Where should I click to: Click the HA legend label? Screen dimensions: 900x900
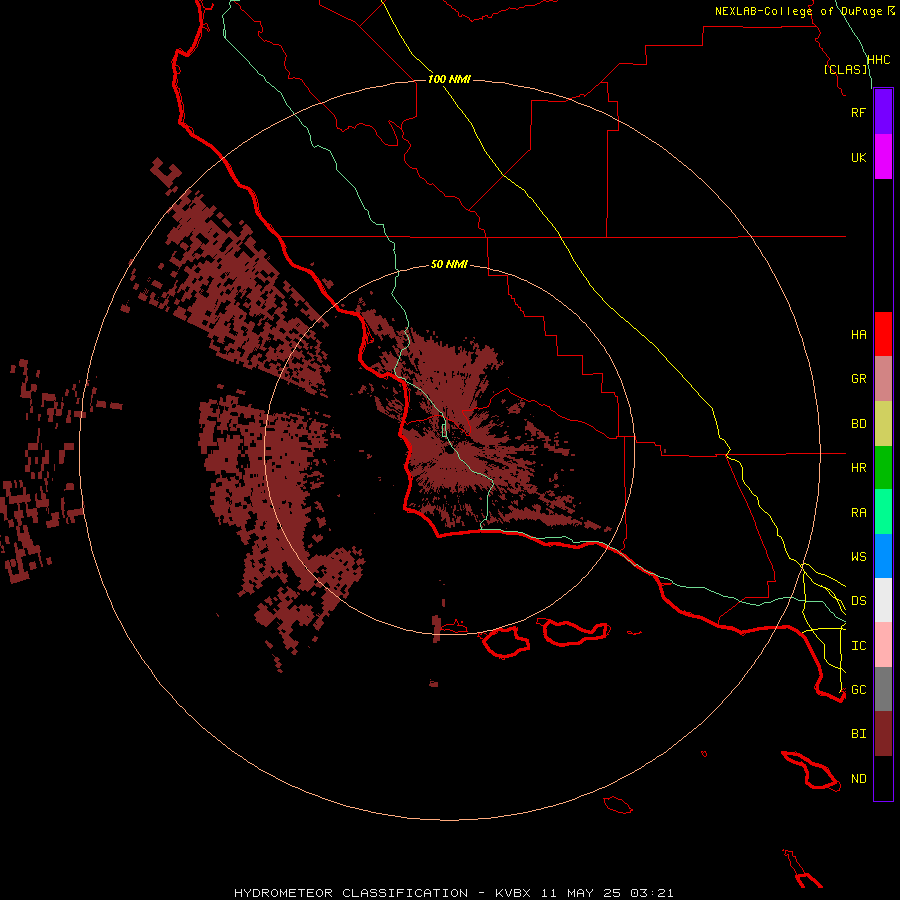(x=858, y=334)
